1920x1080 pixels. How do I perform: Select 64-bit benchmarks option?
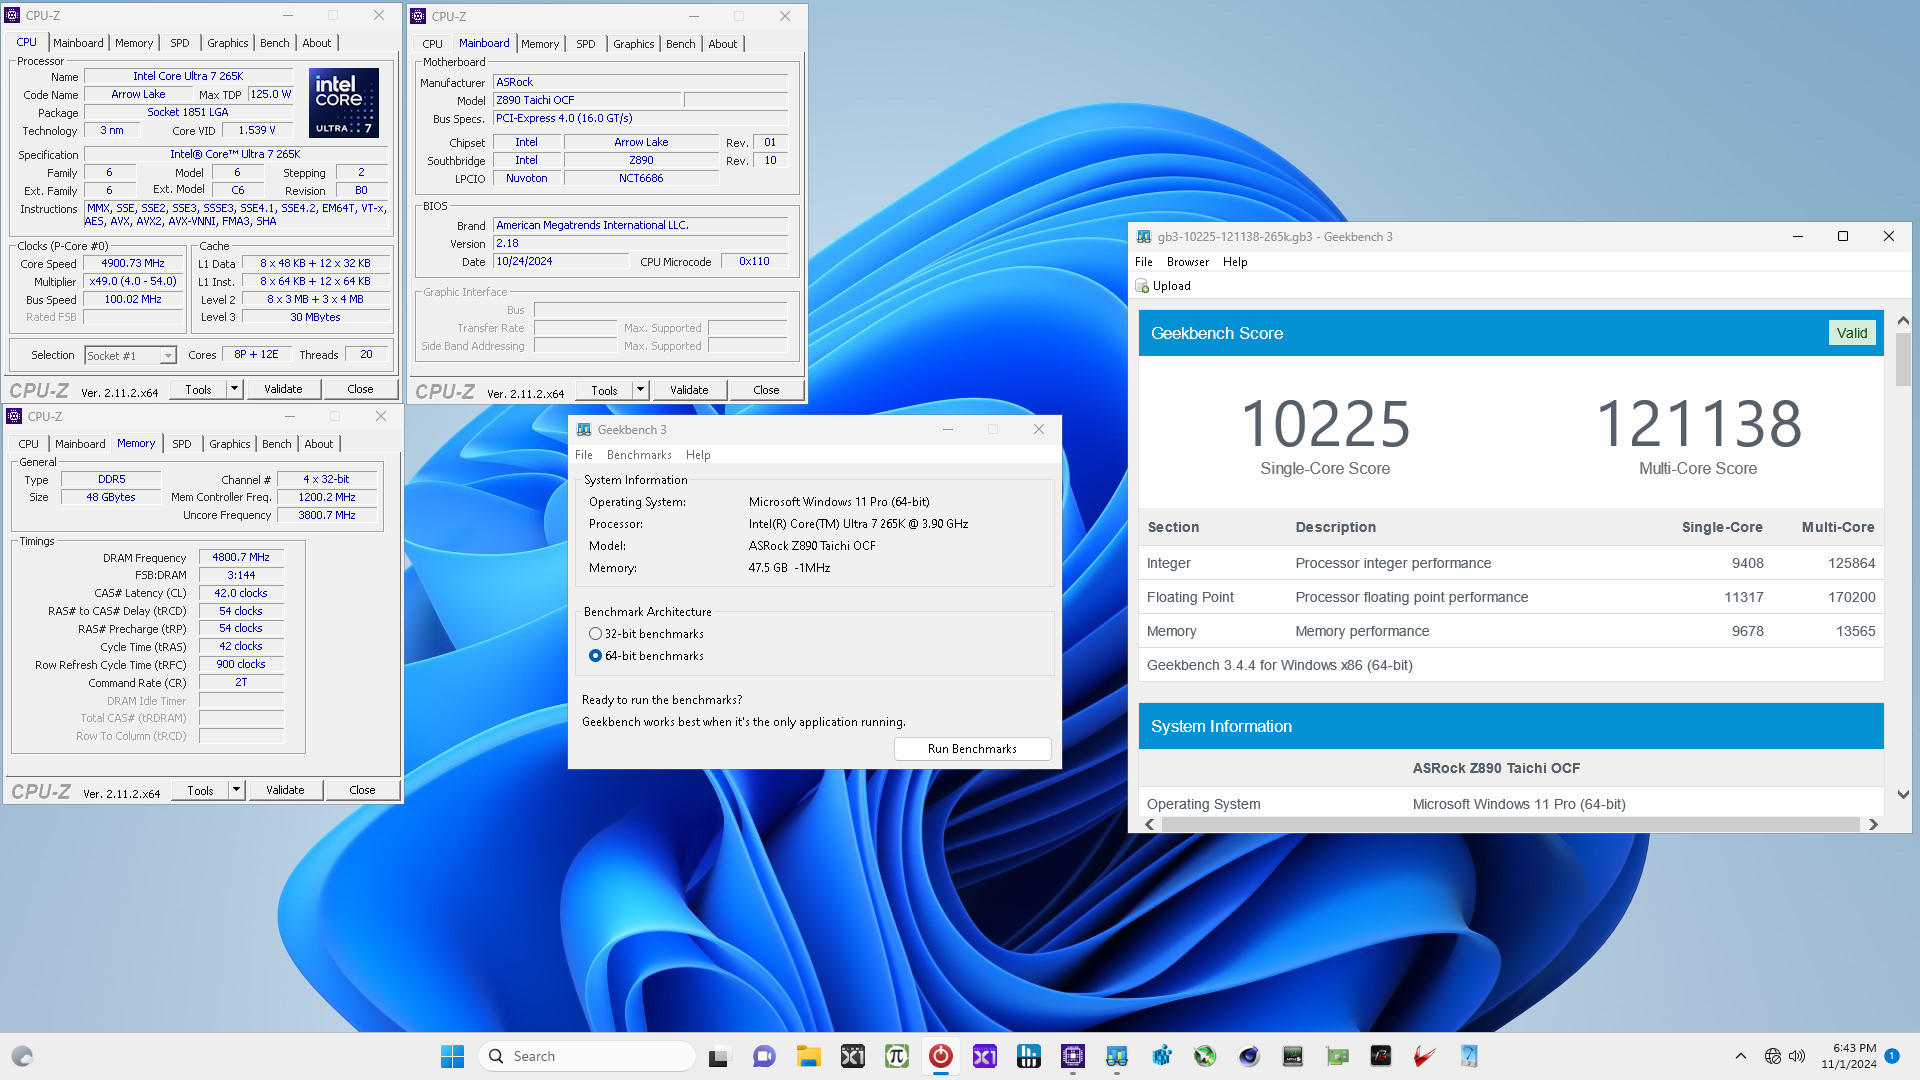[596, 656]
